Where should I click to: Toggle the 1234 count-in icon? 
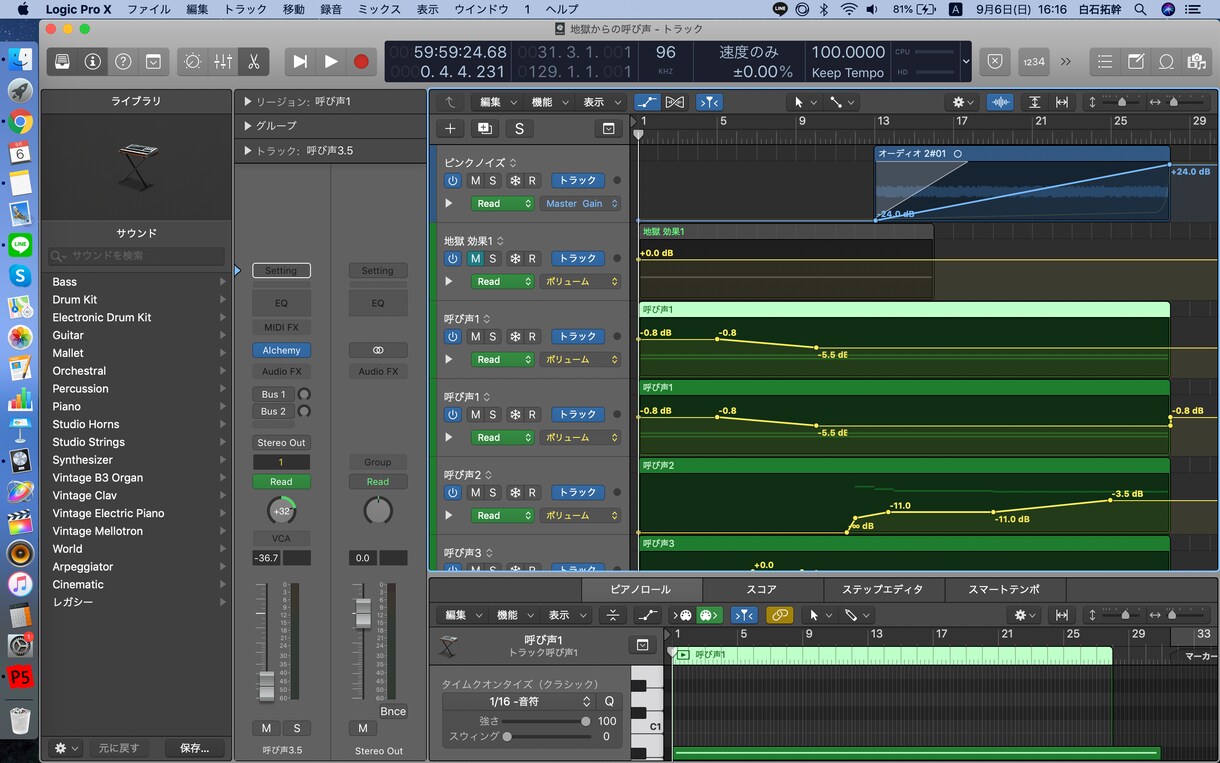[1034, 61]
